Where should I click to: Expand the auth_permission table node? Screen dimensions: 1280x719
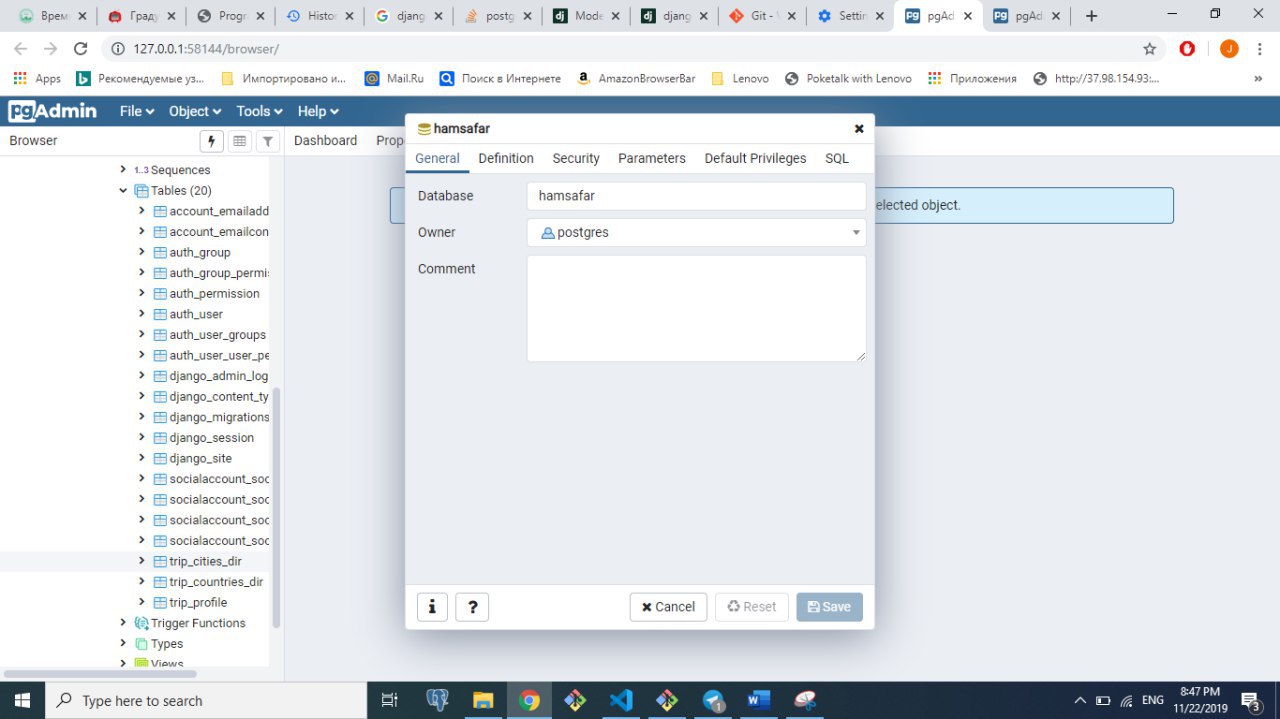tap(142, 293)
